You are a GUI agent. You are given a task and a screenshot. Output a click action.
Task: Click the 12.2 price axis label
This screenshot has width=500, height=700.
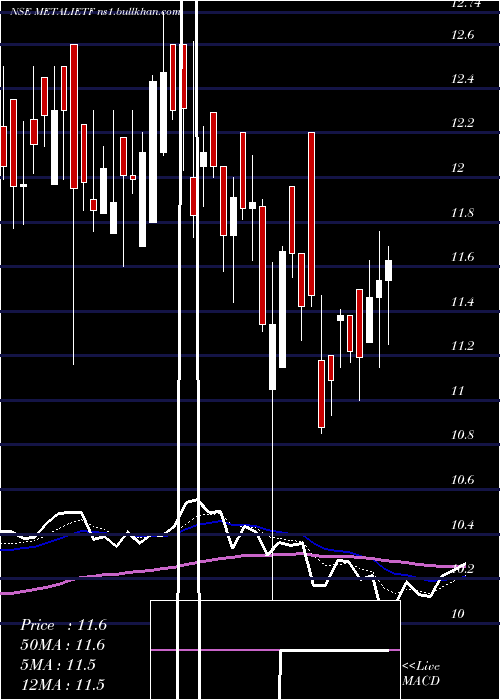click(x=463, y=123)
